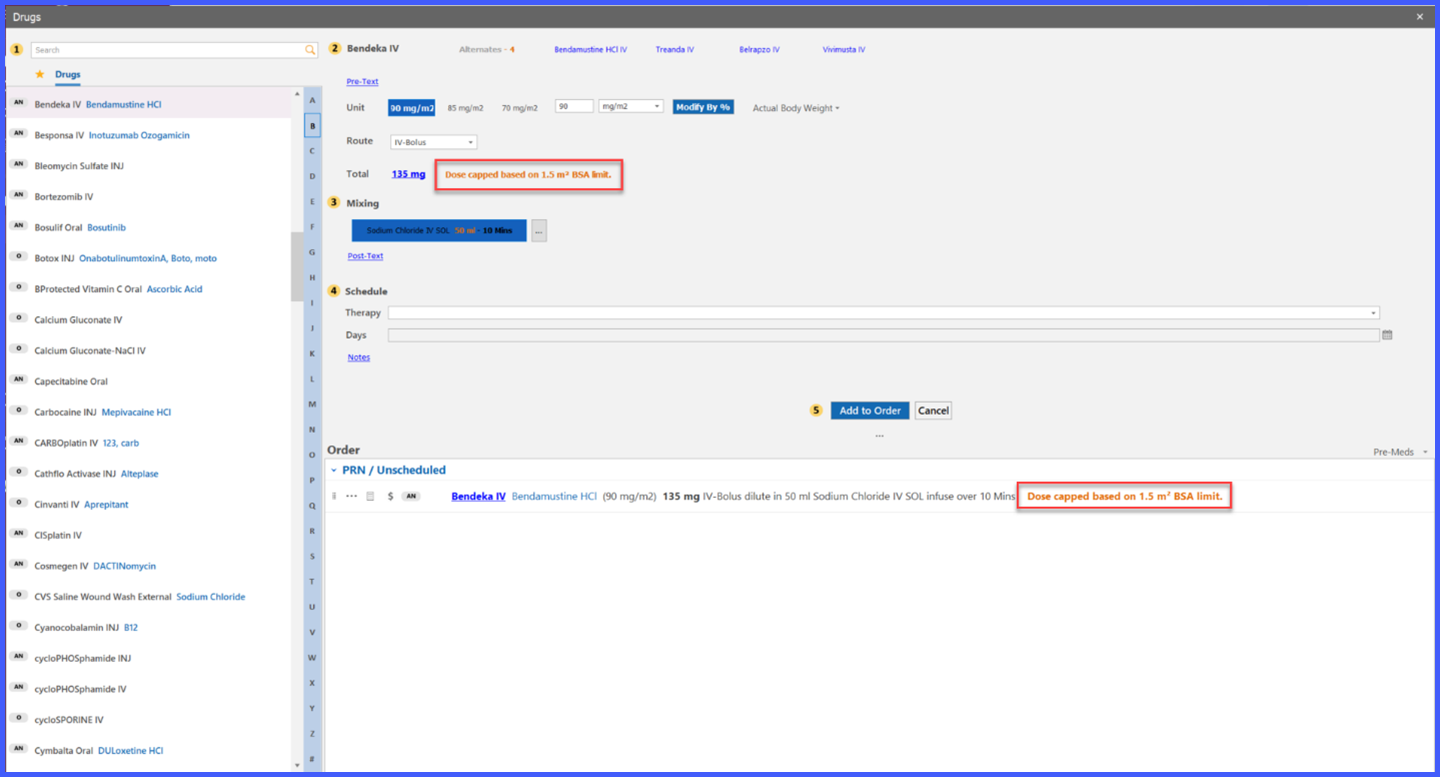Click the drug list vertical scrollbar thumb
Image resolution: width=1440 pixels, height=777 pixels.
(297, 266)
